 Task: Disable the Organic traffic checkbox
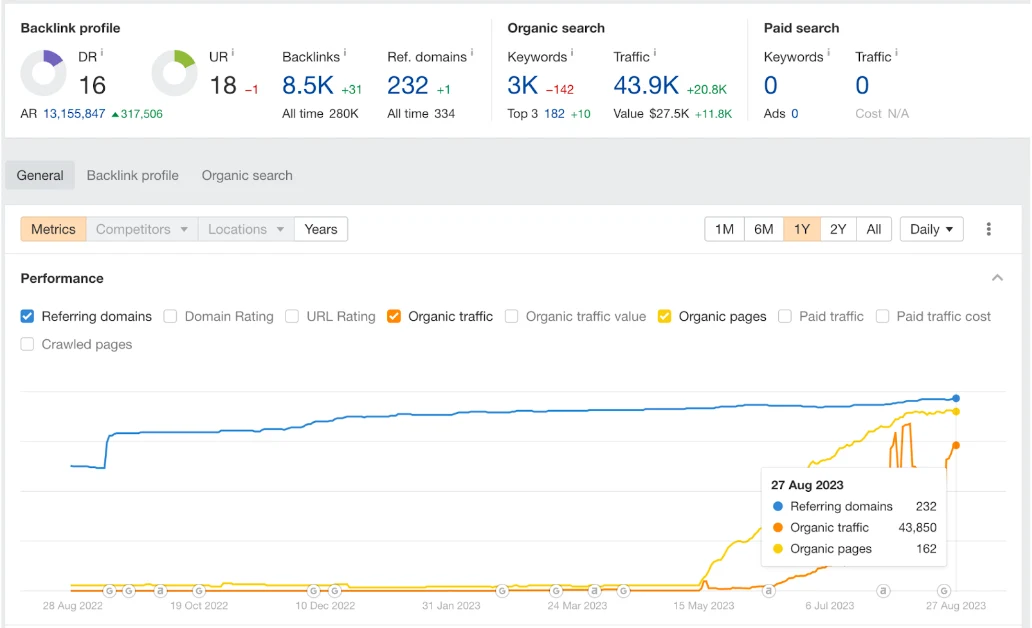396,316
